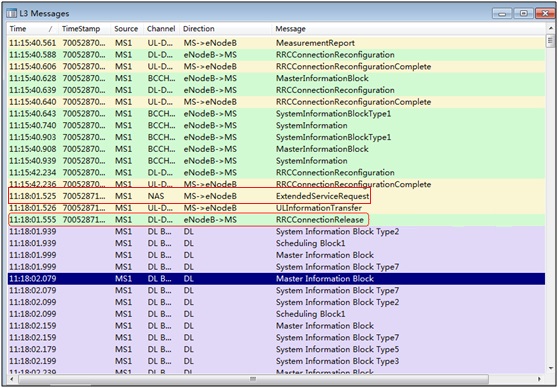Click the vertical scrollbar thumb
559x388 pixels.
coord(550,41)
